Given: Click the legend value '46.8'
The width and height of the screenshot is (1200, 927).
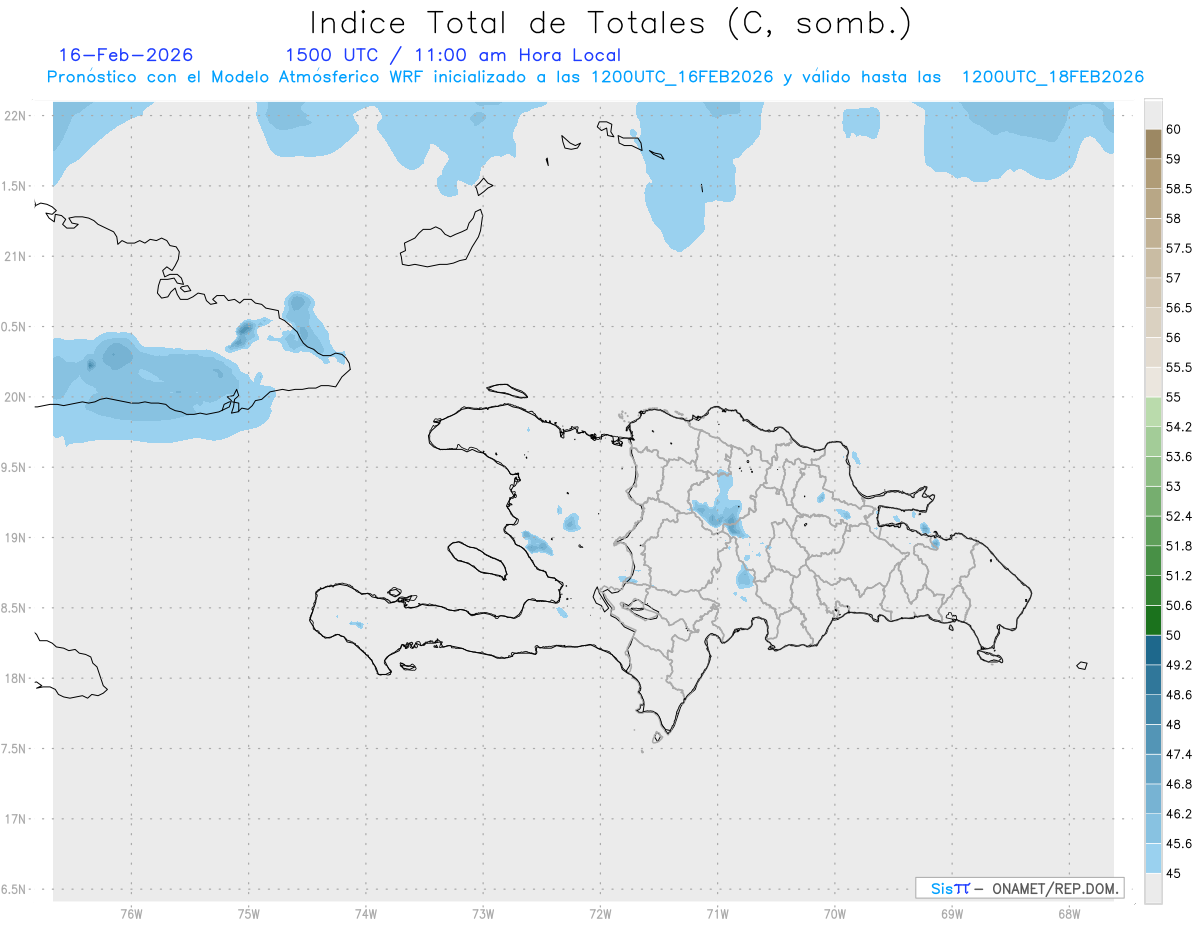Looking at the screenshot, I should coord(1180,784).
